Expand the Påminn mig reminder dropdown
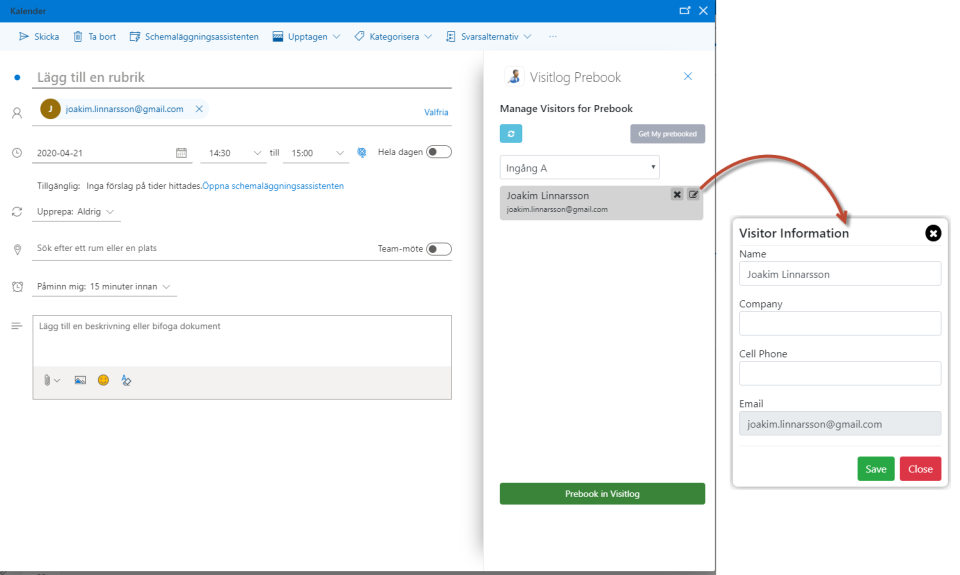 (x=104, y=287)
